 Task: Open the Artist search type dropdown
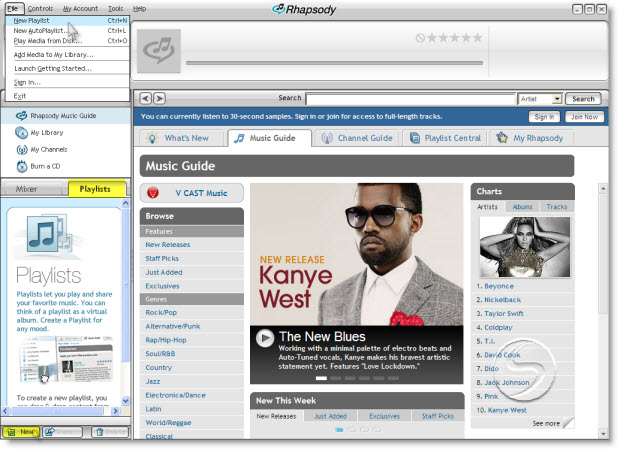pos(540,99)
